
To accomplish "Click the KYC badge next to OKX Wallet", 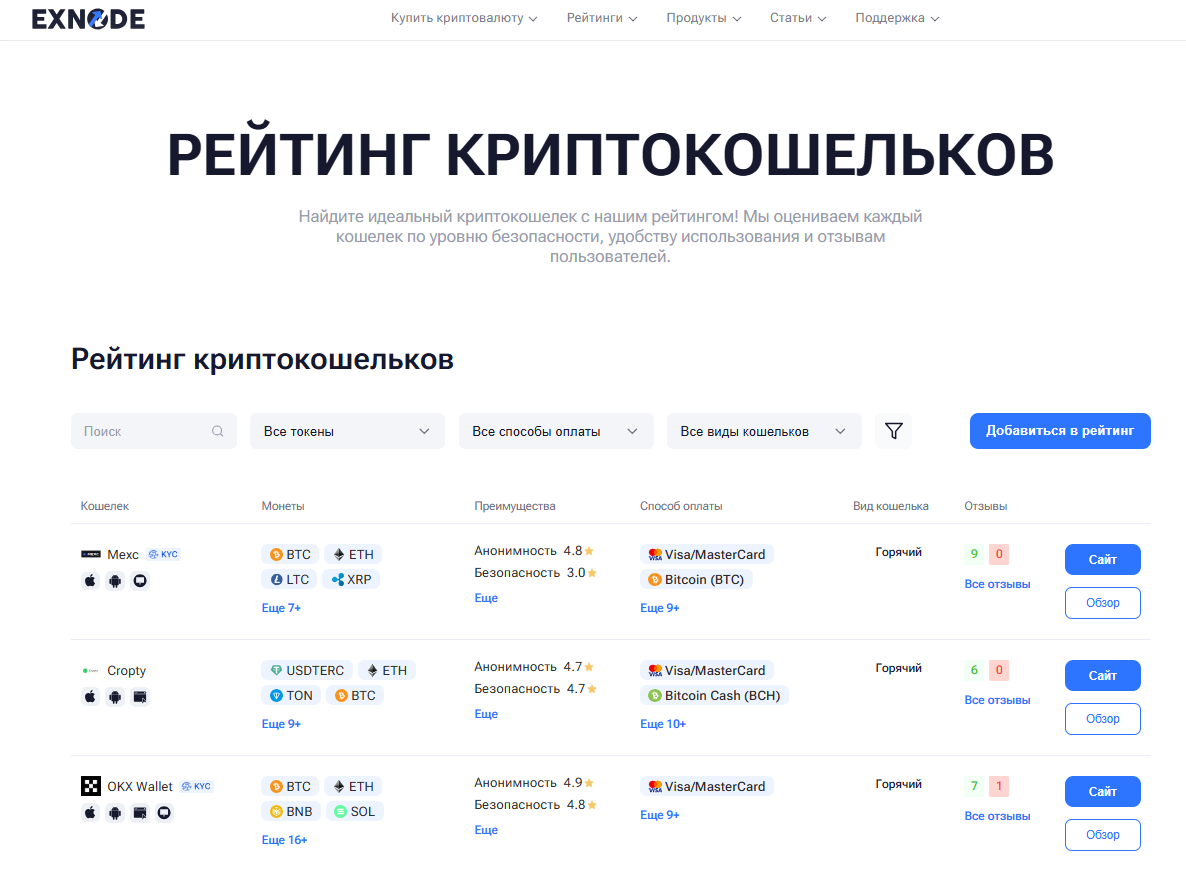I will 197,786.
